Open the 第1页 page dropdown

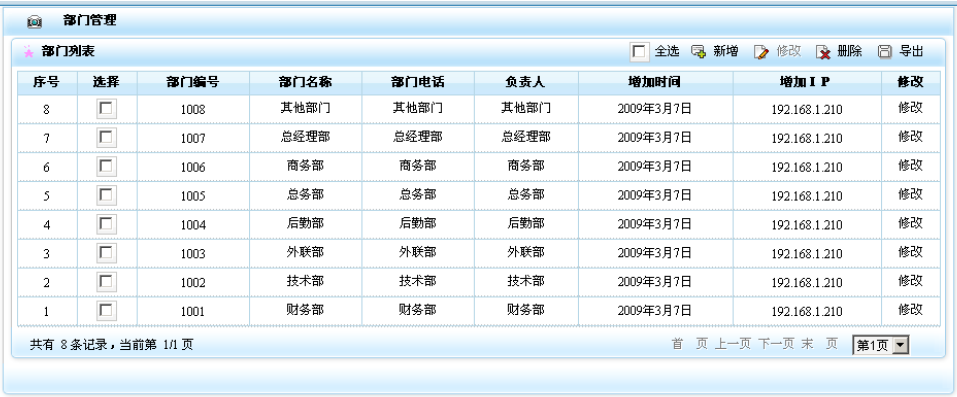tap(881, 346)
